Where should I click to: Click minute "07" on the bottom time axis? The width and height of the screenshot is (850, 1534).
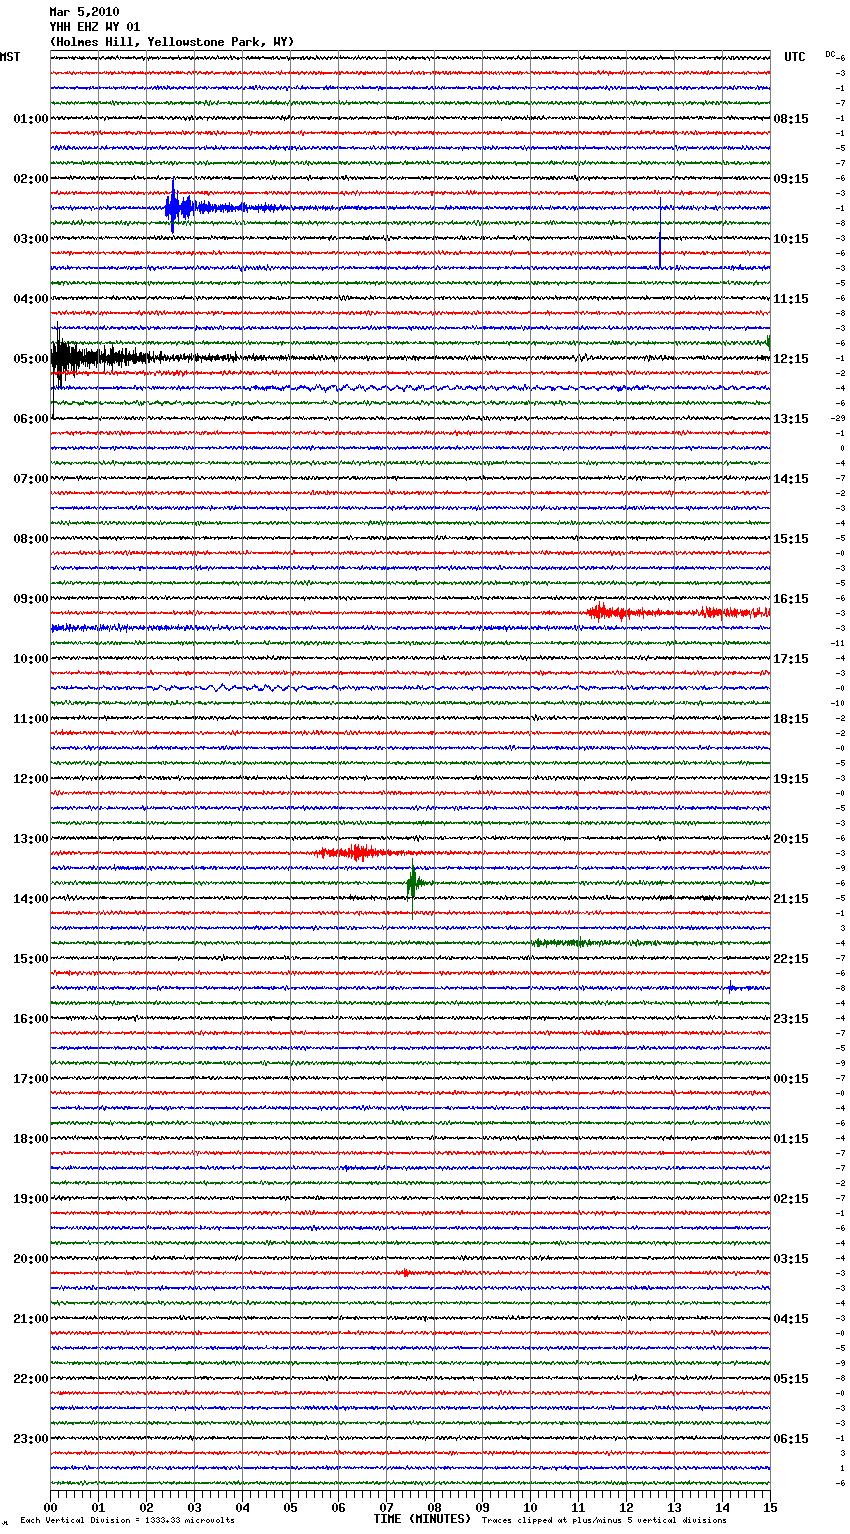pyautogui.click(x=386, y=1507)
